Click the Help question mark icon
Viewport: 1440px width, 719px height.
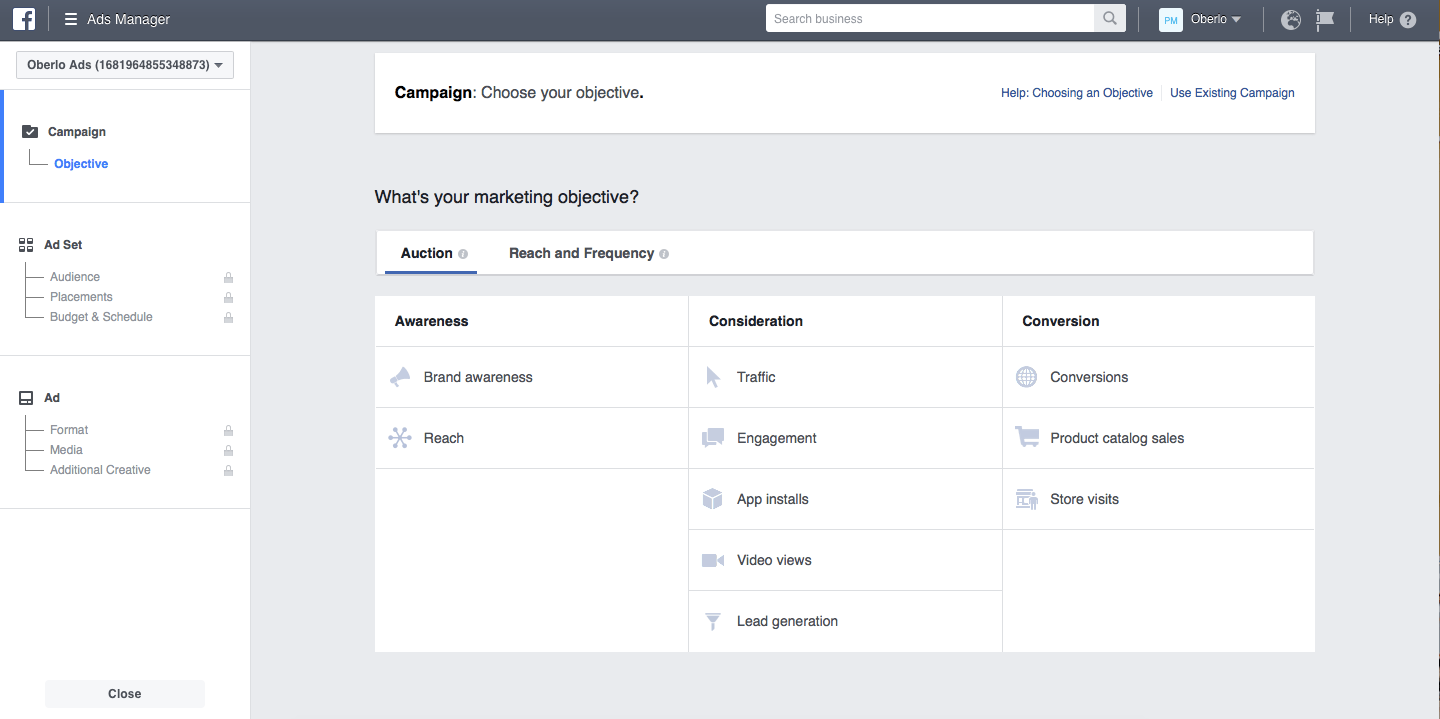click(1408, 20)
